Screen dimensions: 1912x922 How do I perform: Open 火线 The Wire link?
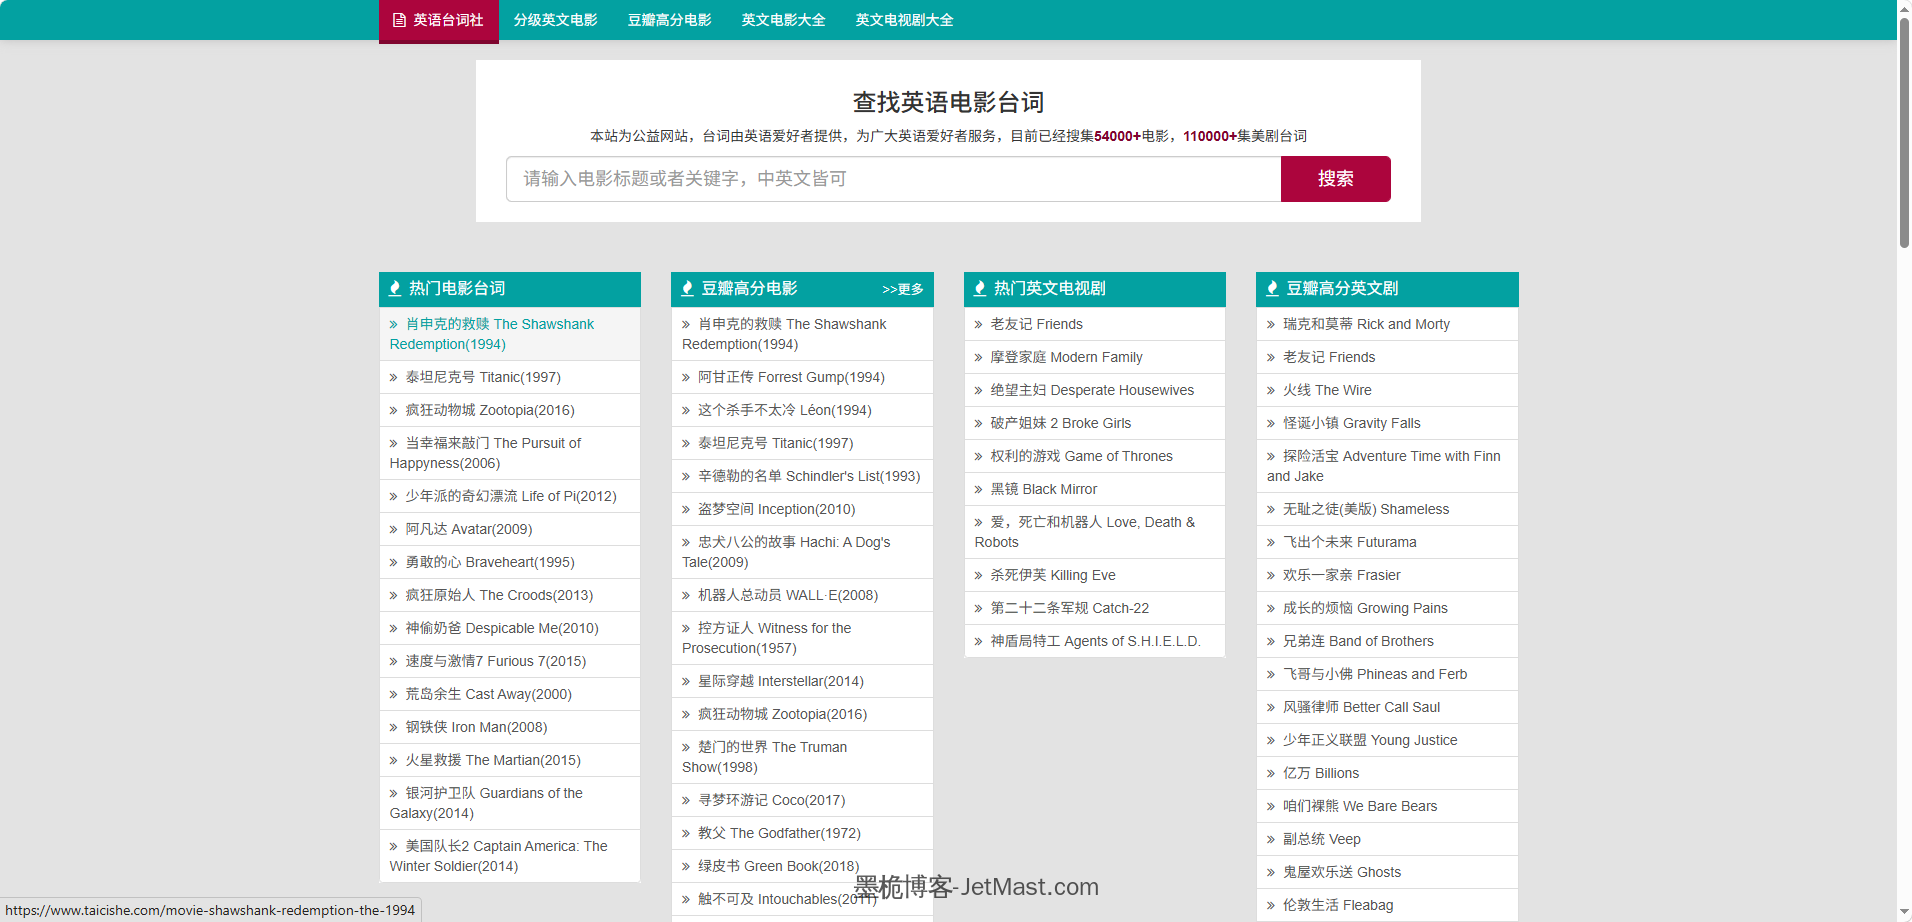[1327, 390]
